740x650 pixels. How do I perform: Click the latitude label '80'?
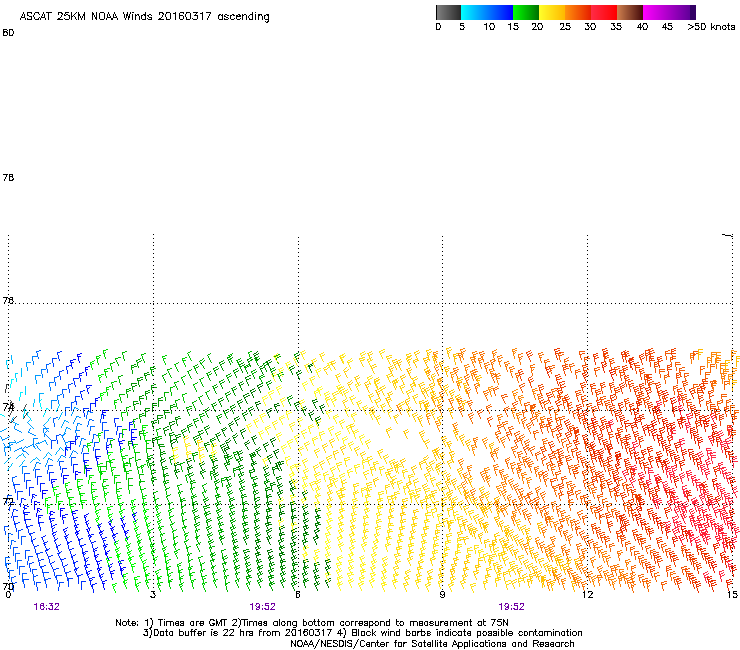(x=8, y=33)
